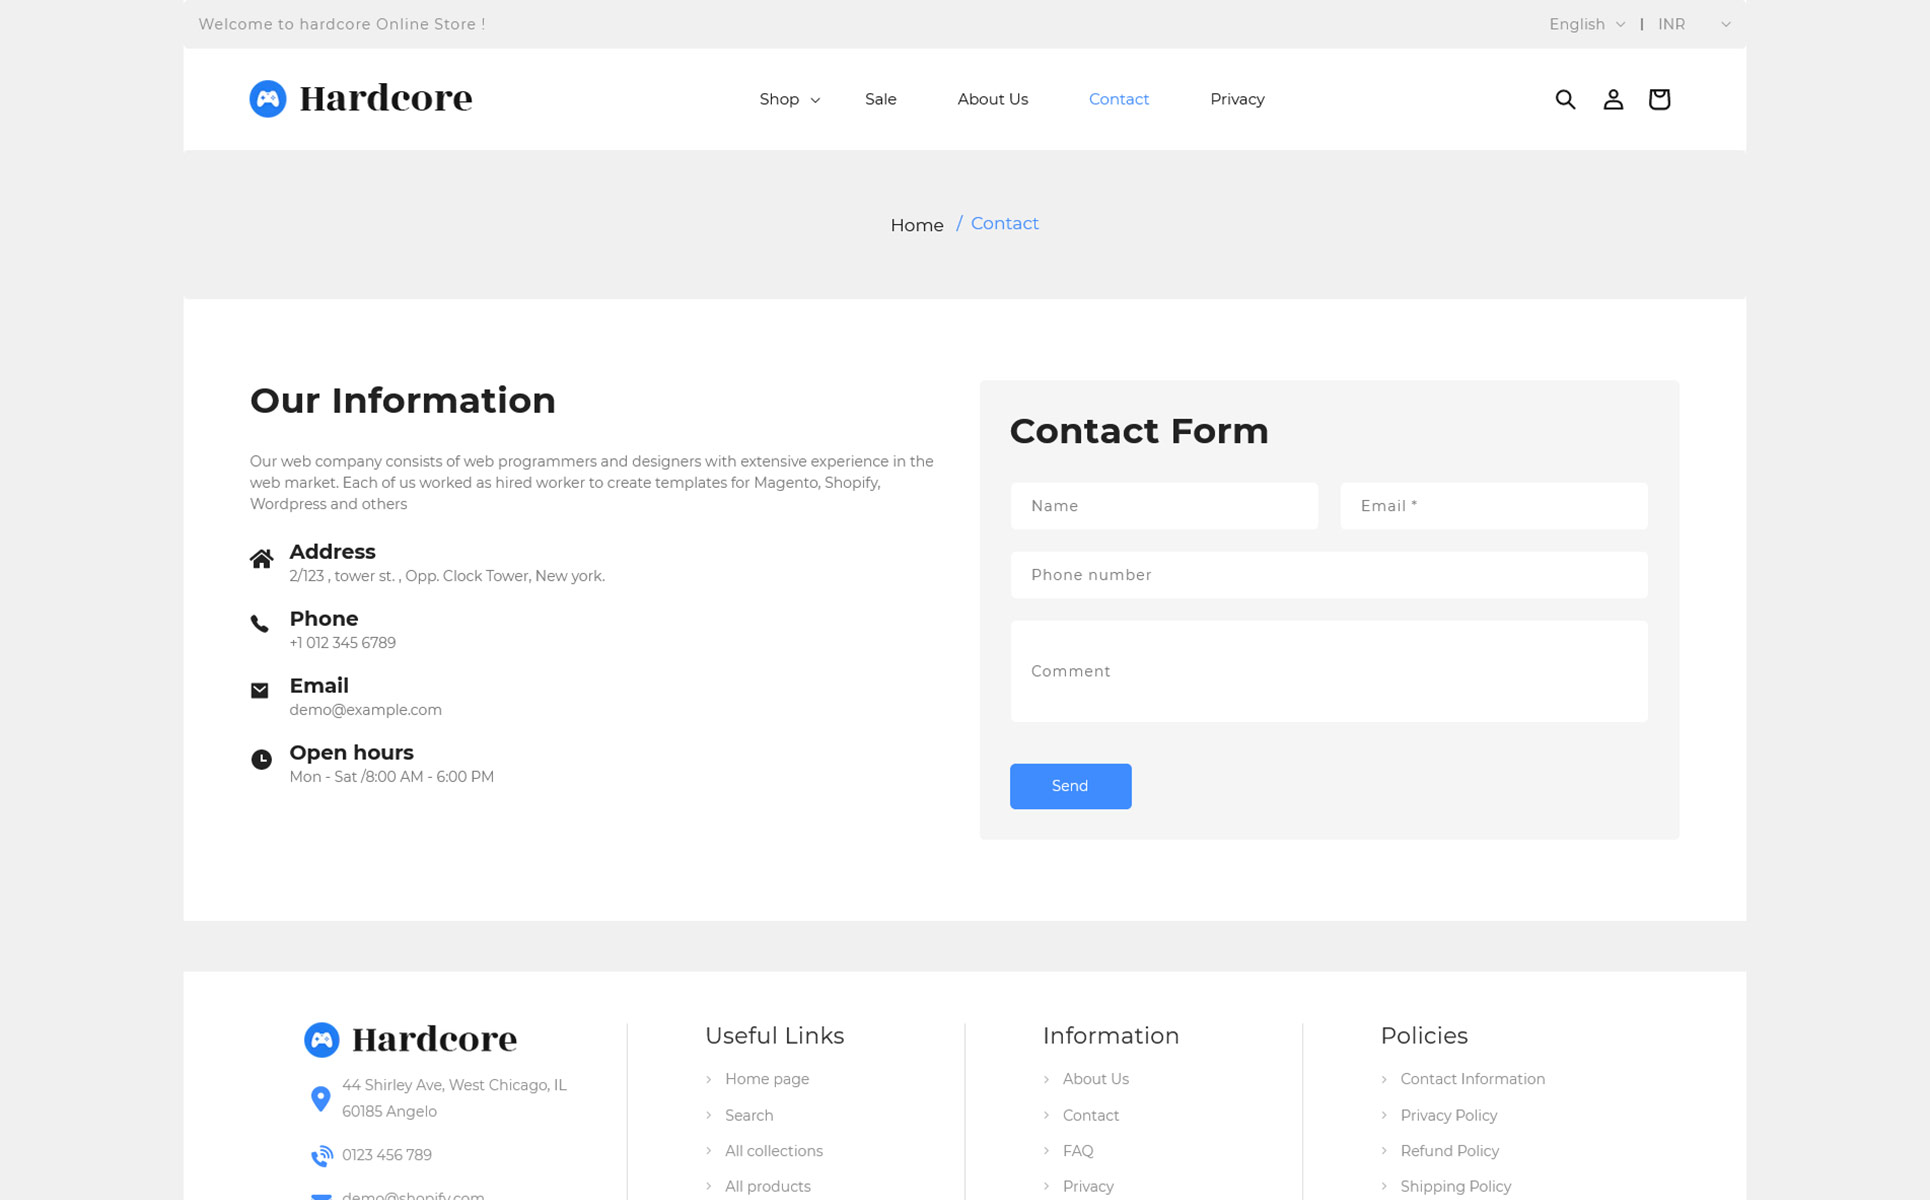Open the About Us menu item

[992, 99]
